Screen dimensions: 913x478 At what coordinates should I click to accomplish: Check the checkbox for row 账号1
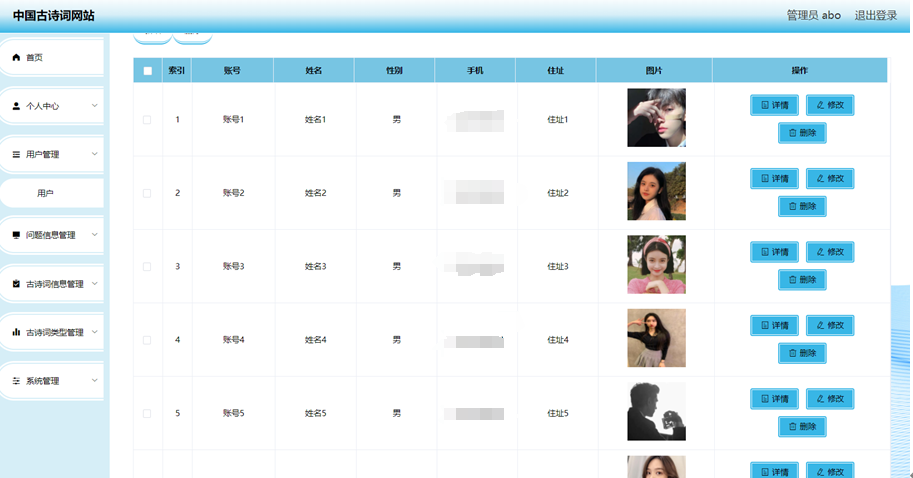[147, 120]
